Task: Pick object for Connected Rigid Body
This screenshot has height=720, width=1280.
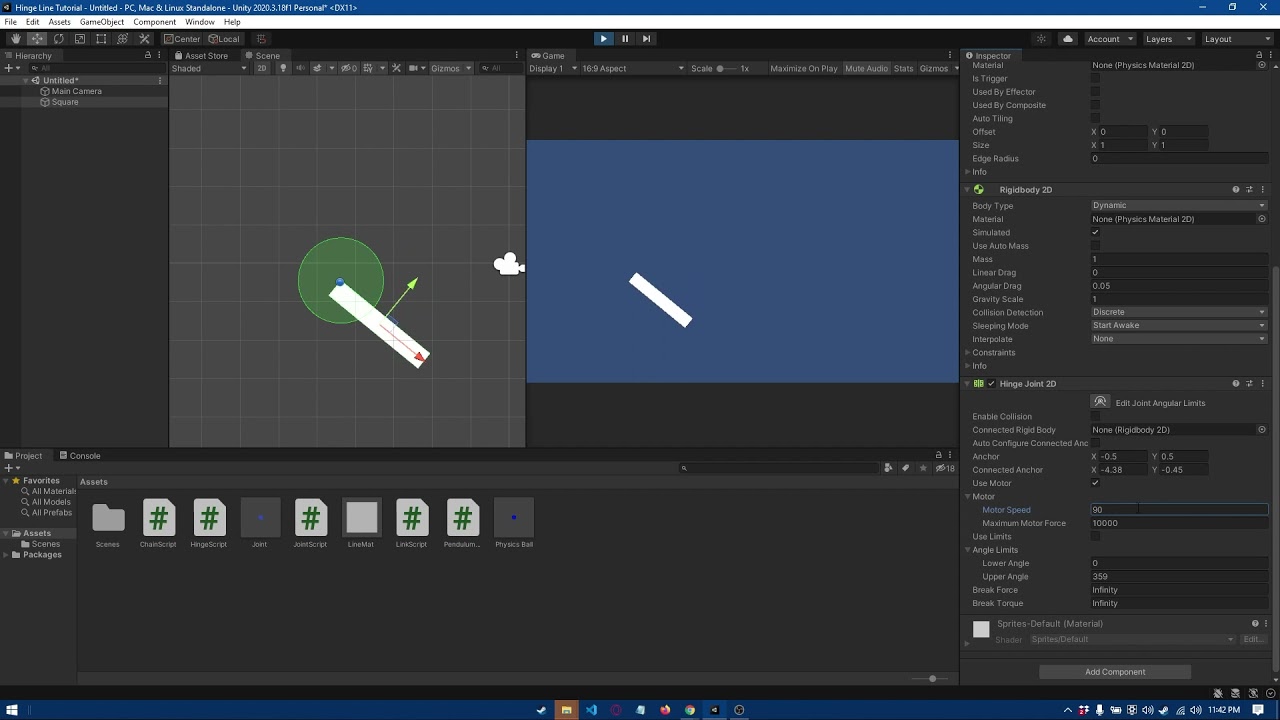Action: coord(1262,430)
